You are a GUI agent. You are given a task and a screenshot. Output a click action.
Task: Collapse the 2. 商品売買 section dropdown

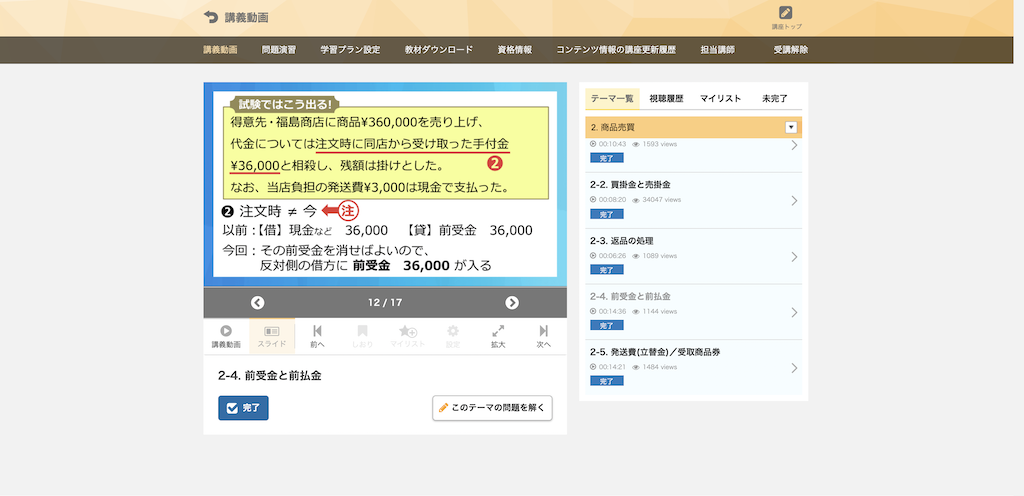[791, 127]
